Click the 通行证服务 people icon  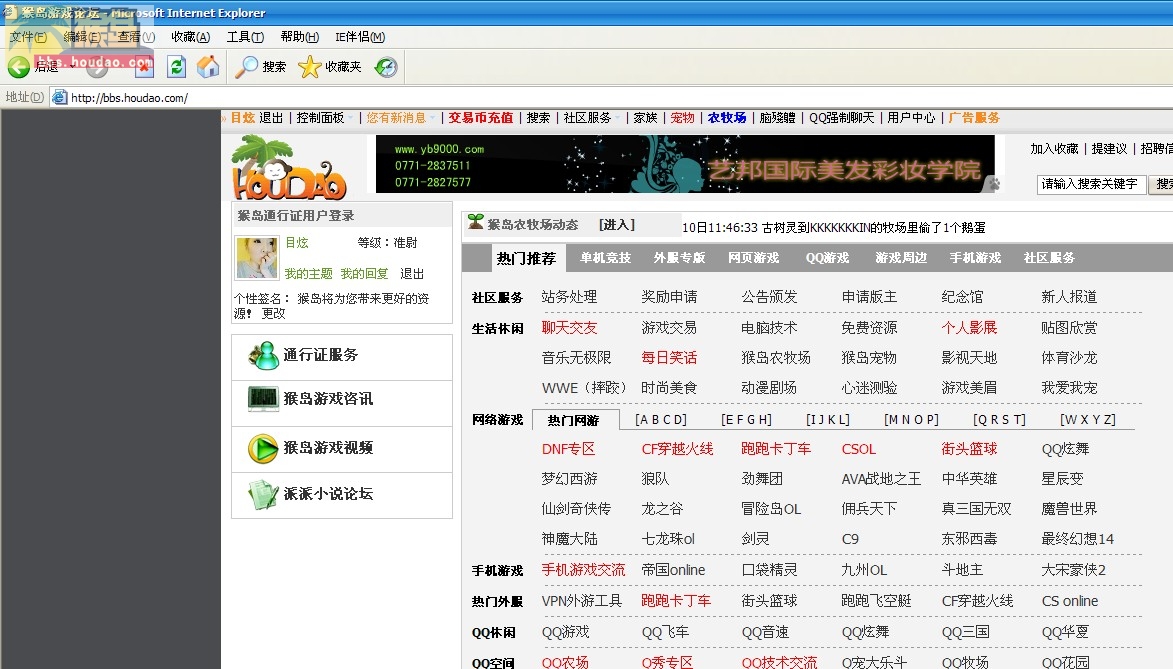point(263,355)
